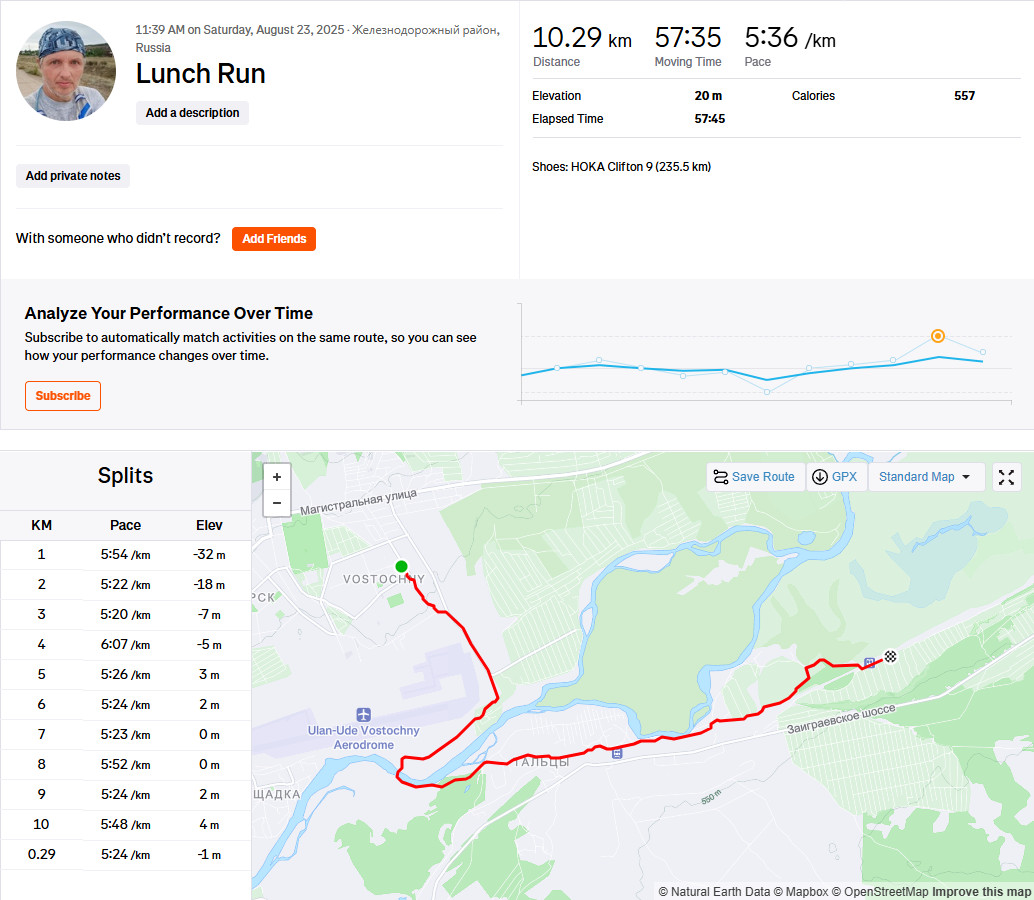The height and width of the screenshot is (900, 1034).
Task: Click the green start marker on map
Action: [401, 566]
